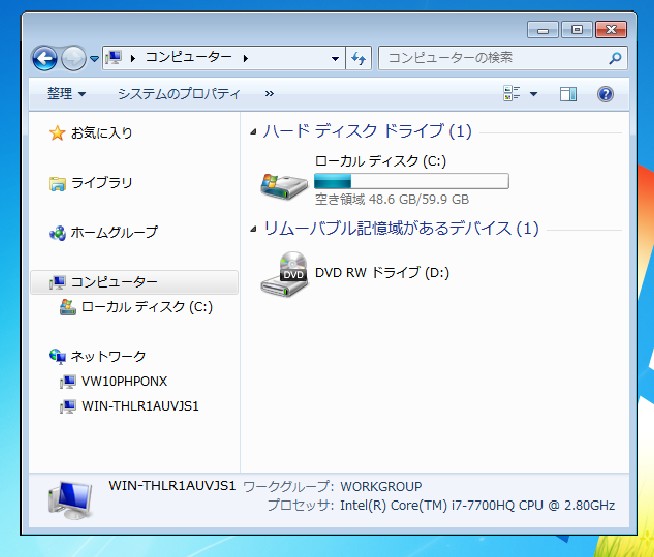Toggle the preview pane button
Image resolution: width=654 pixels, height=557 pixels.
(568, 94)
